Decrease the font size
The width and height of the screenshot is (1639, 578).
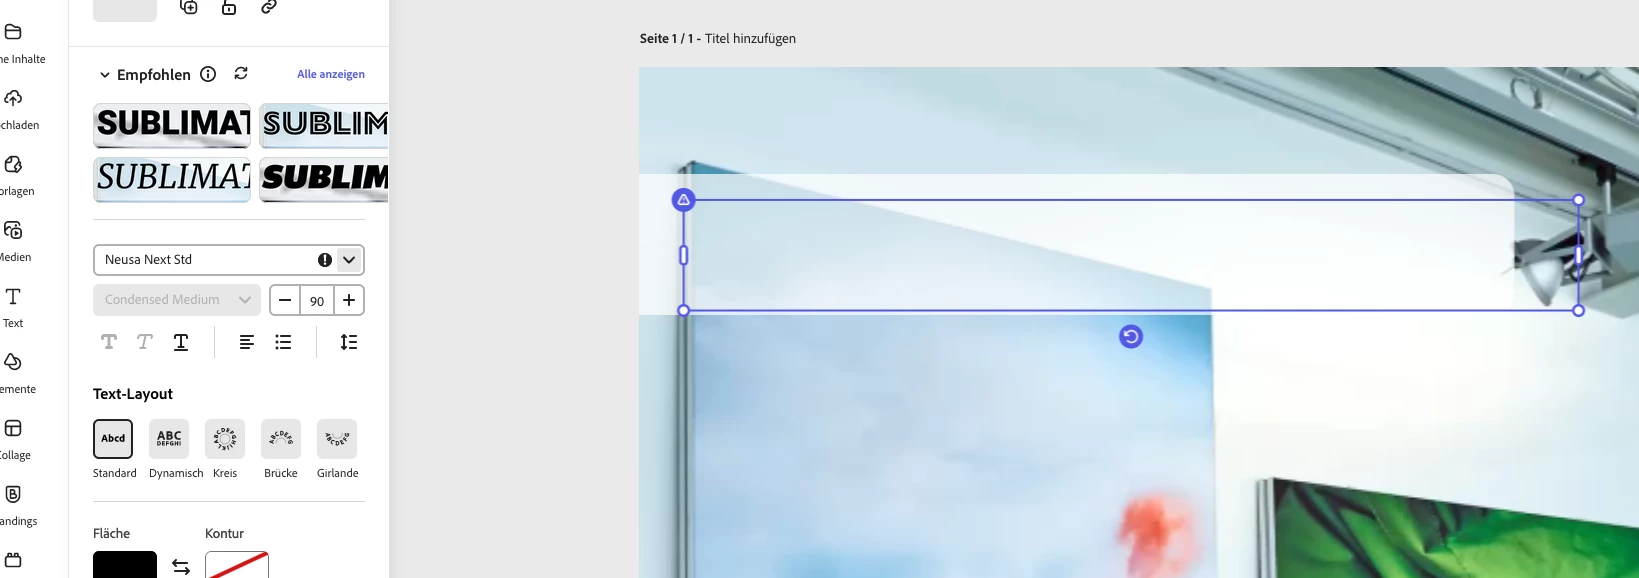click(x=285, y=300)
